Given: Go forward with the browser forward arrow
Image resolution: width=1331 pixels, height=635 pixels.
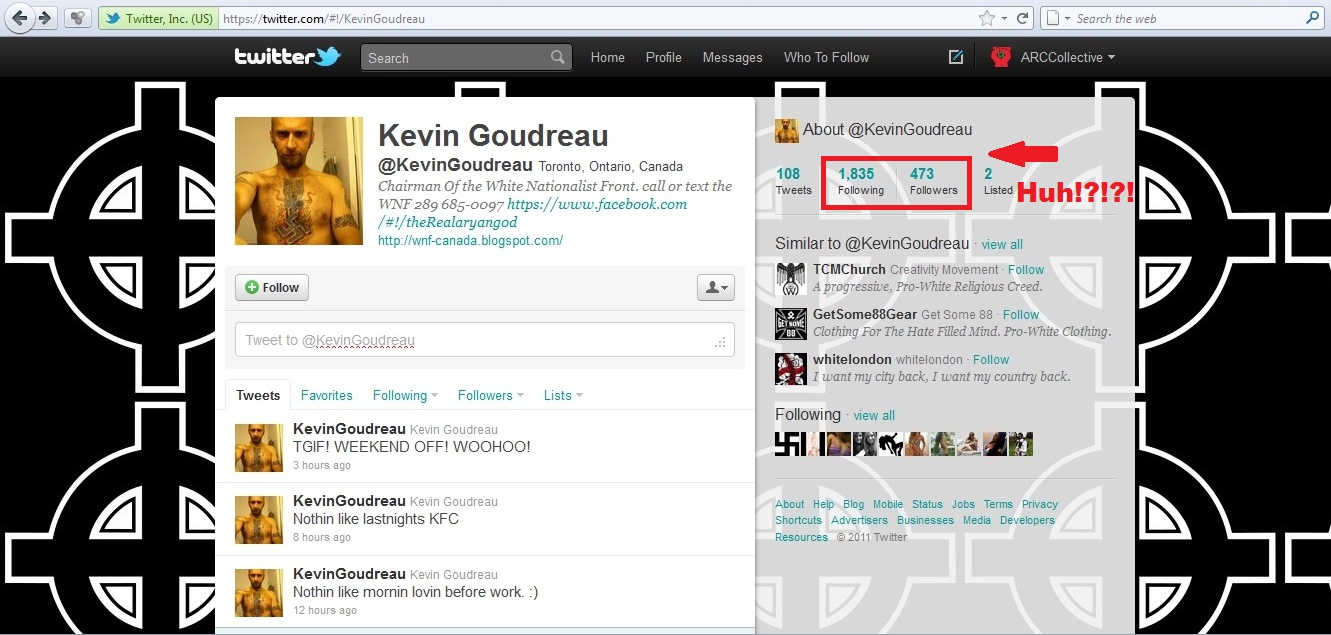Looking at the screenshot, I should 44,18.
